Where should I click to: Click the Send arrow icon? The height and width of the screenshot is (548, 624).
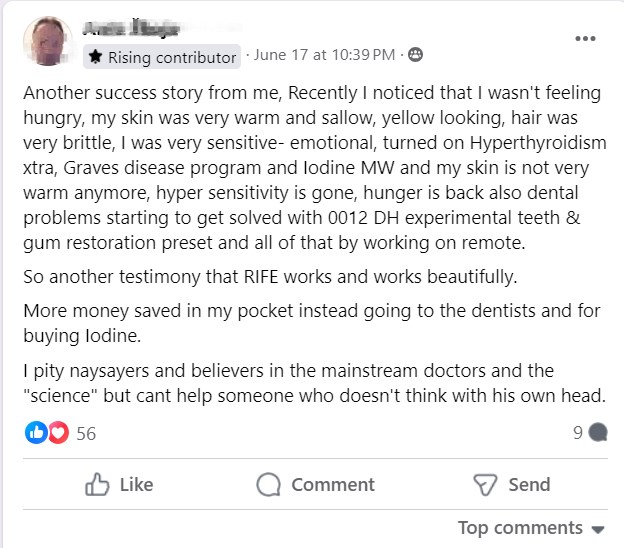(485, 485)
